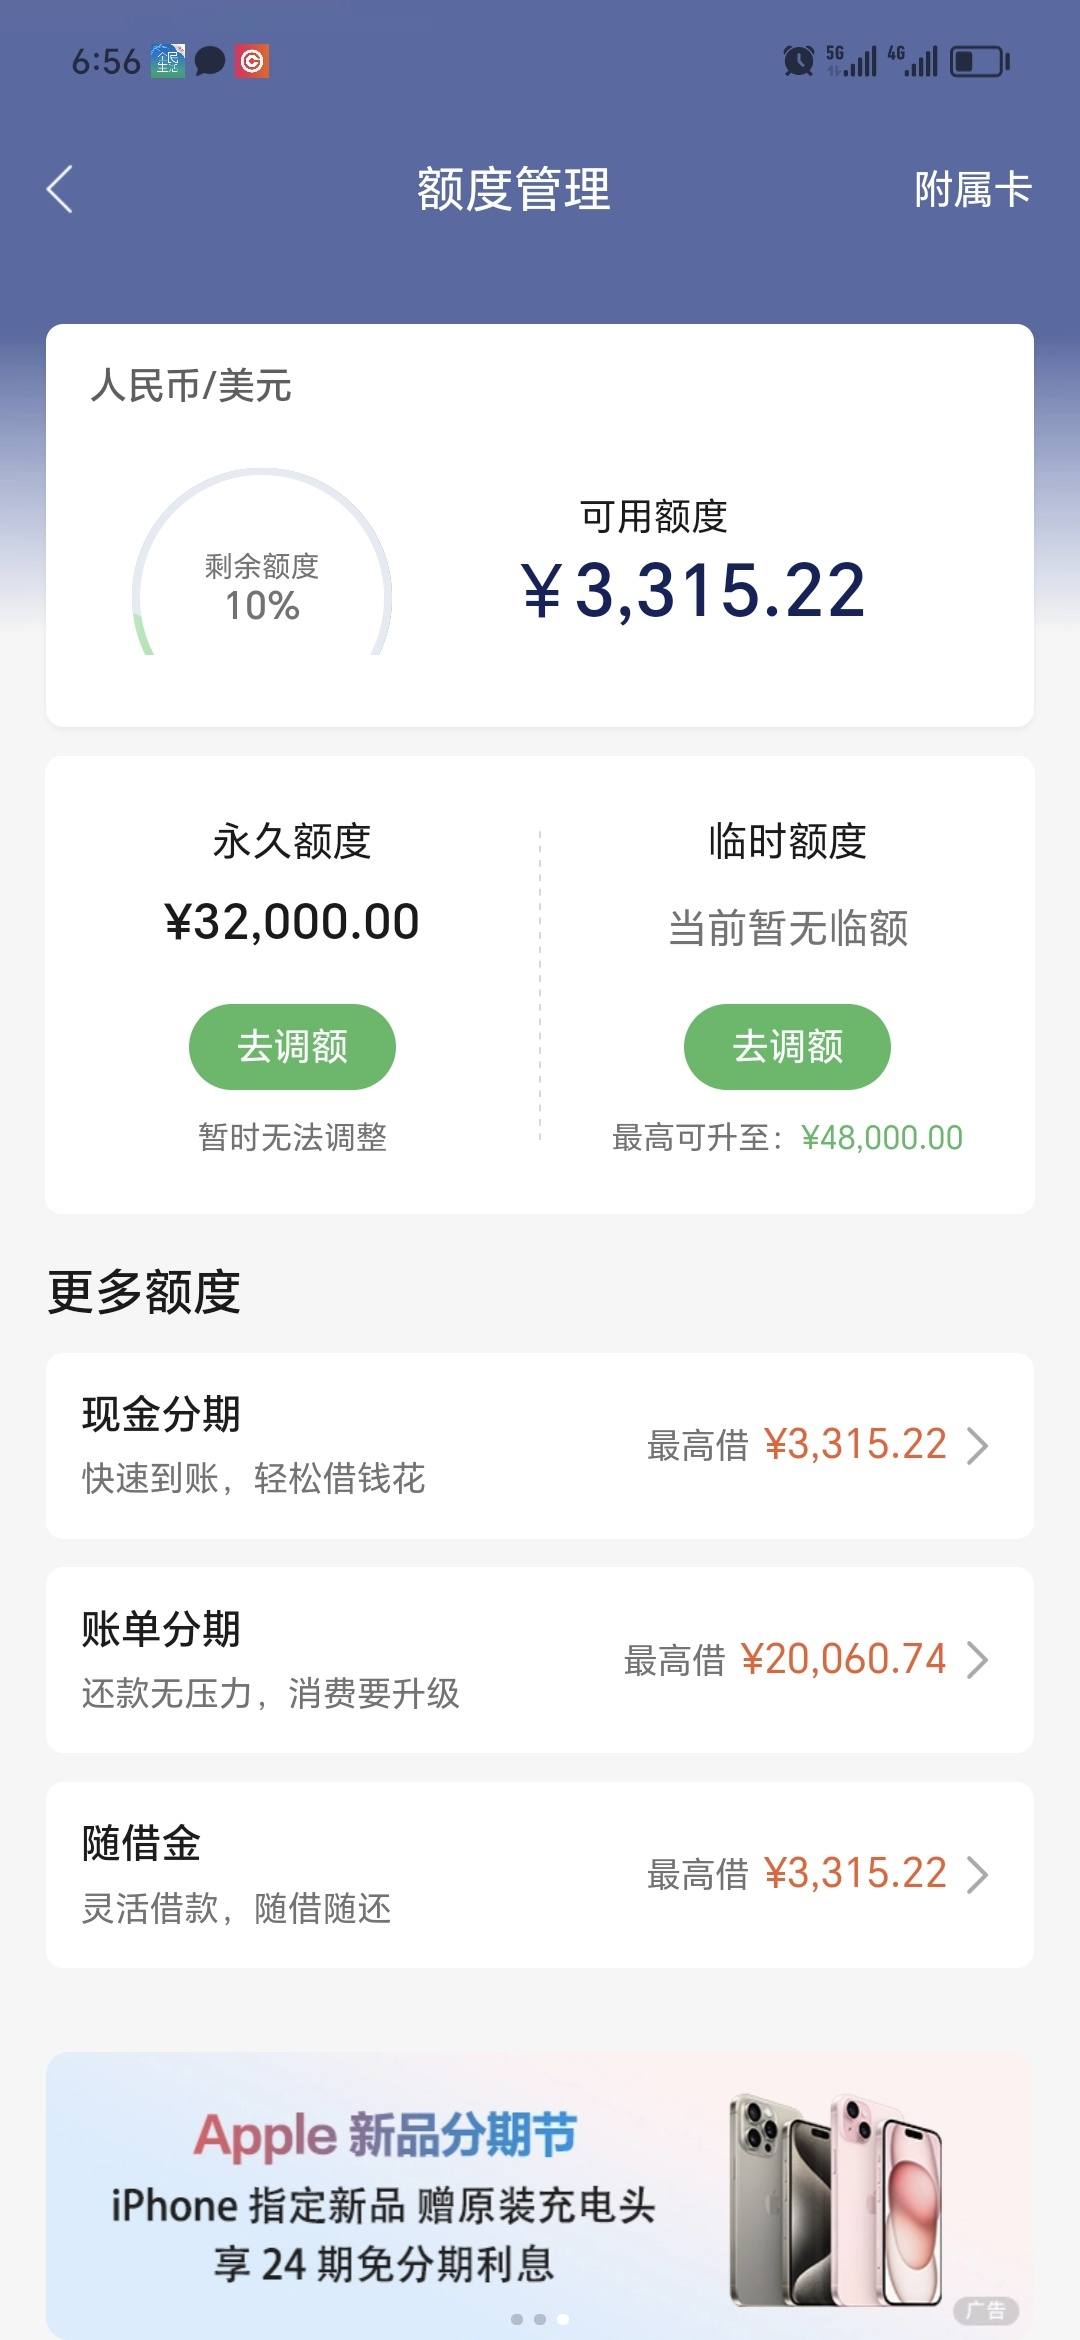Open the 账单分期 bill installment row
Screen dimensions: 1080x2340
tap(540, 1660)
